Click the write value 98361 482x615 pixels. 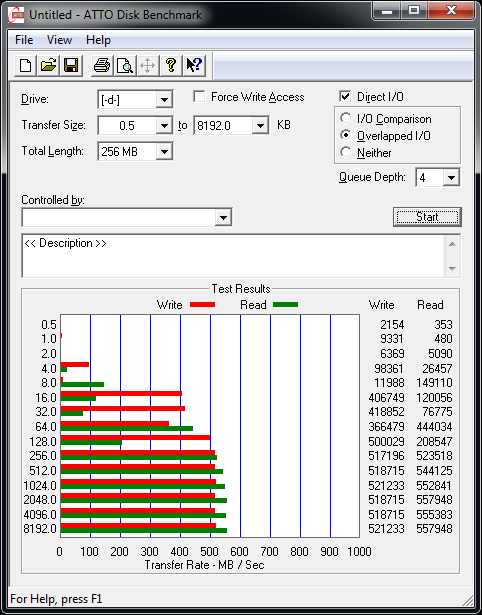[x=388, y=368]
